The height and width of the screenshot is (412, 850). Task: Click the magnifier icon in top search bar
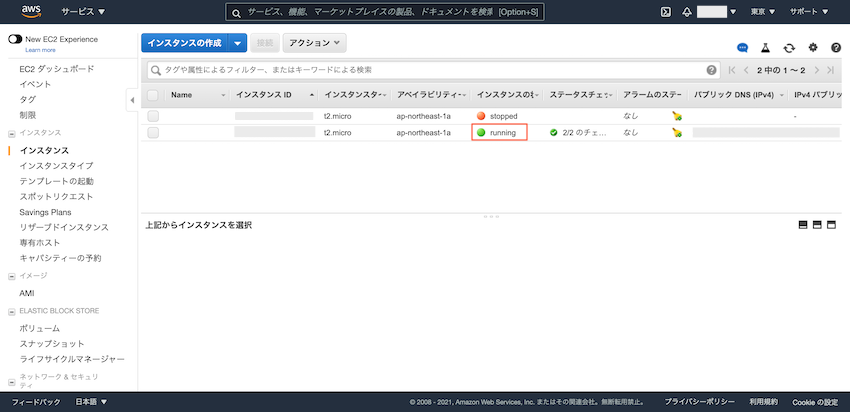pyautogui.click(x=236, y=12)
